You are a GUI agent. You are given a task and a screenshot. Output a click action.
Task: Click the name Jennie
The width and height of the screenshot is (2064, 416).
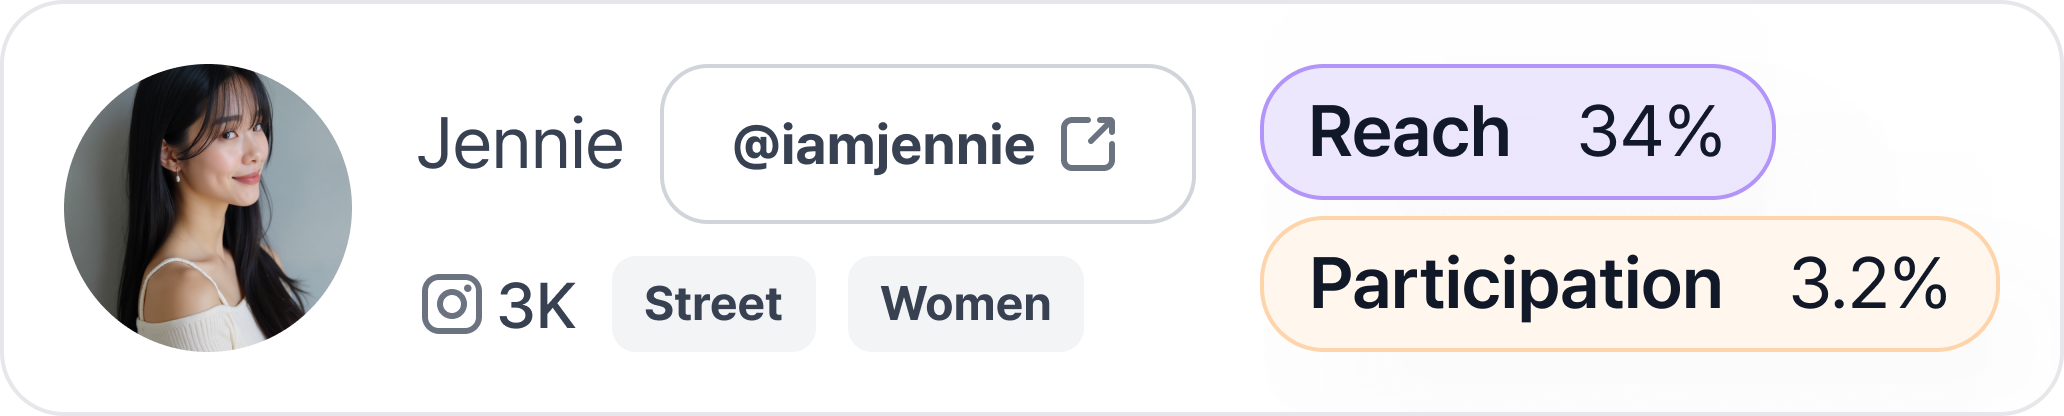click(520, 144)
